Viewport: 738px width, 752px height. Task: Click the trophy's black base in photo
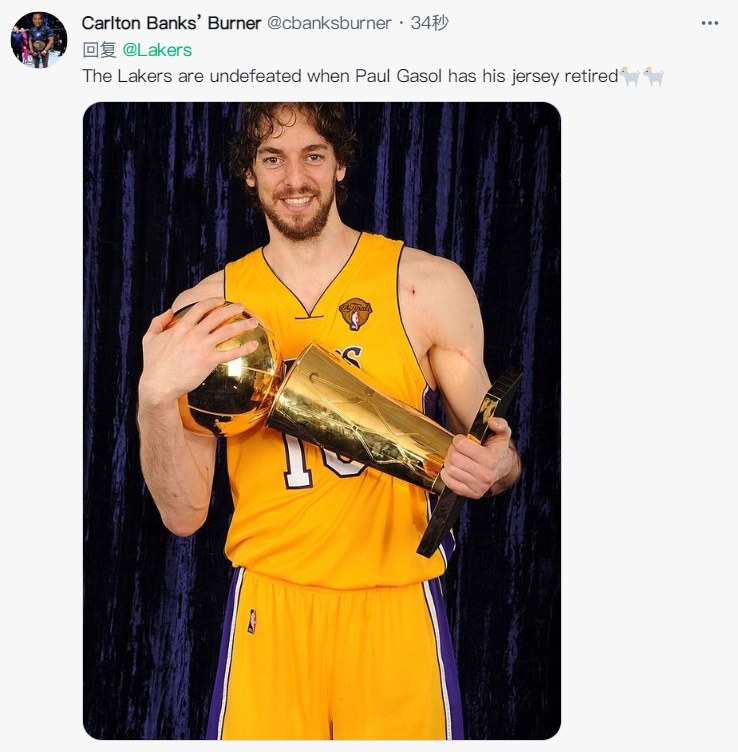click(x=468, y=460)
